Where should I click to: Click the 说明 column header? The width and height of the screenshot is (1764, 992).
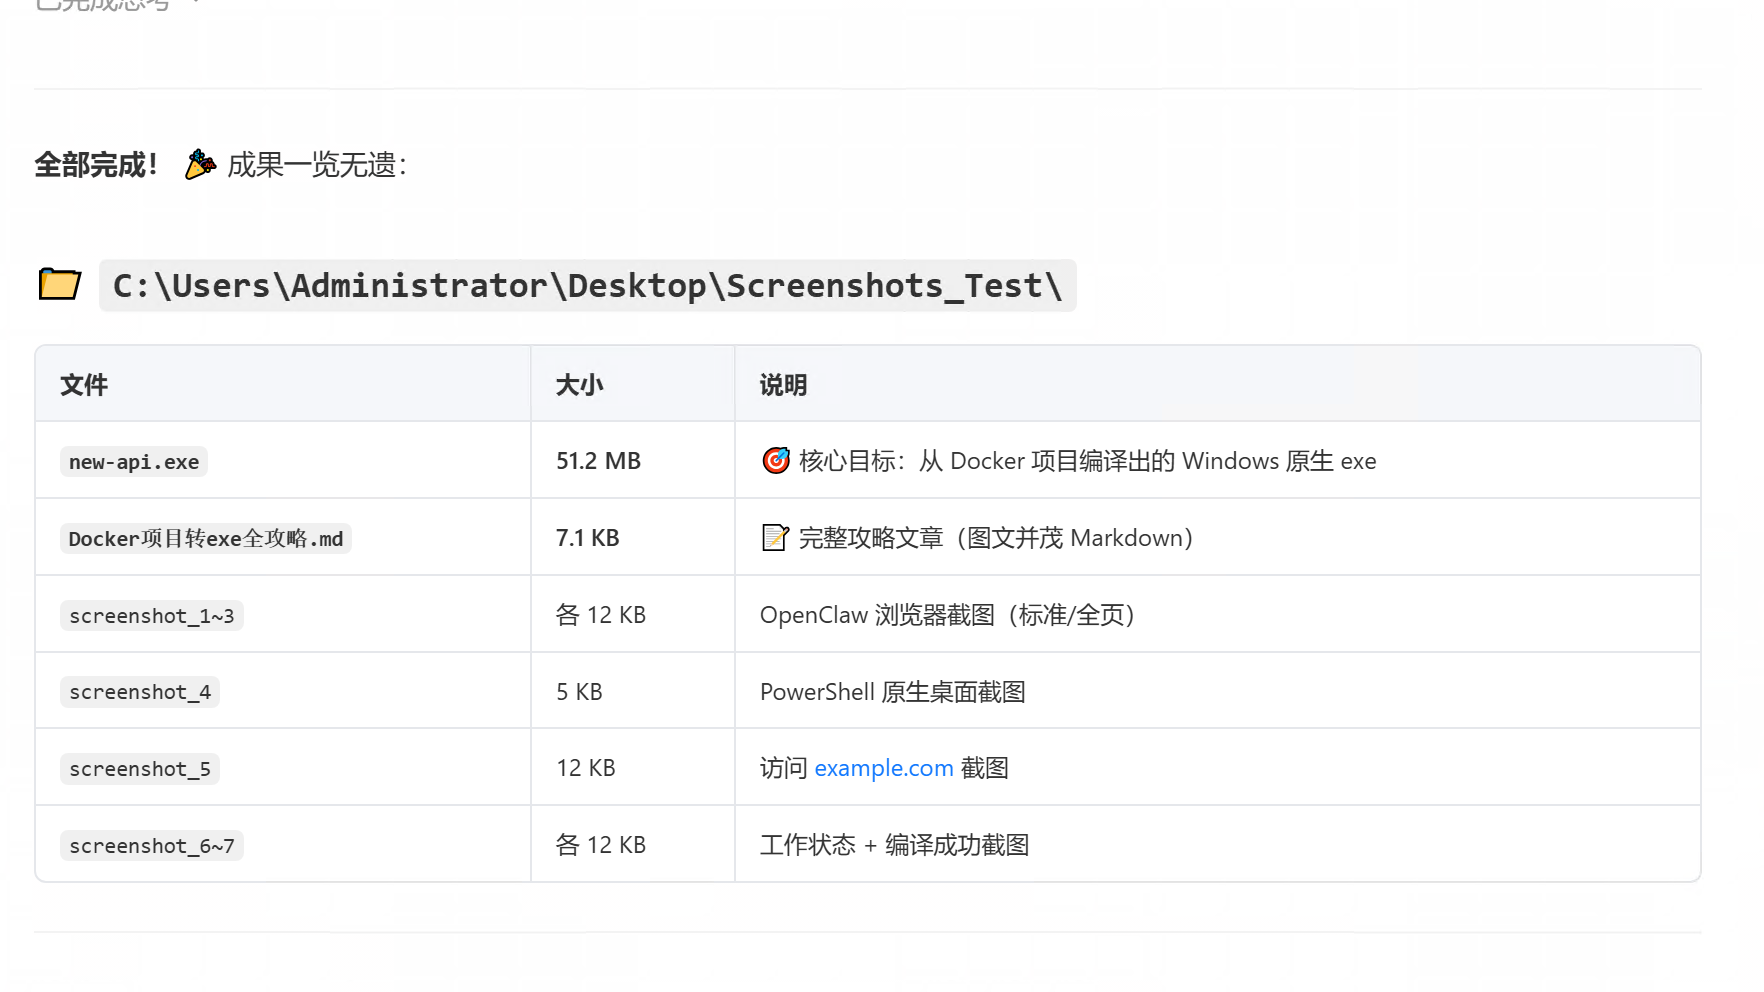tap(783, 385)
